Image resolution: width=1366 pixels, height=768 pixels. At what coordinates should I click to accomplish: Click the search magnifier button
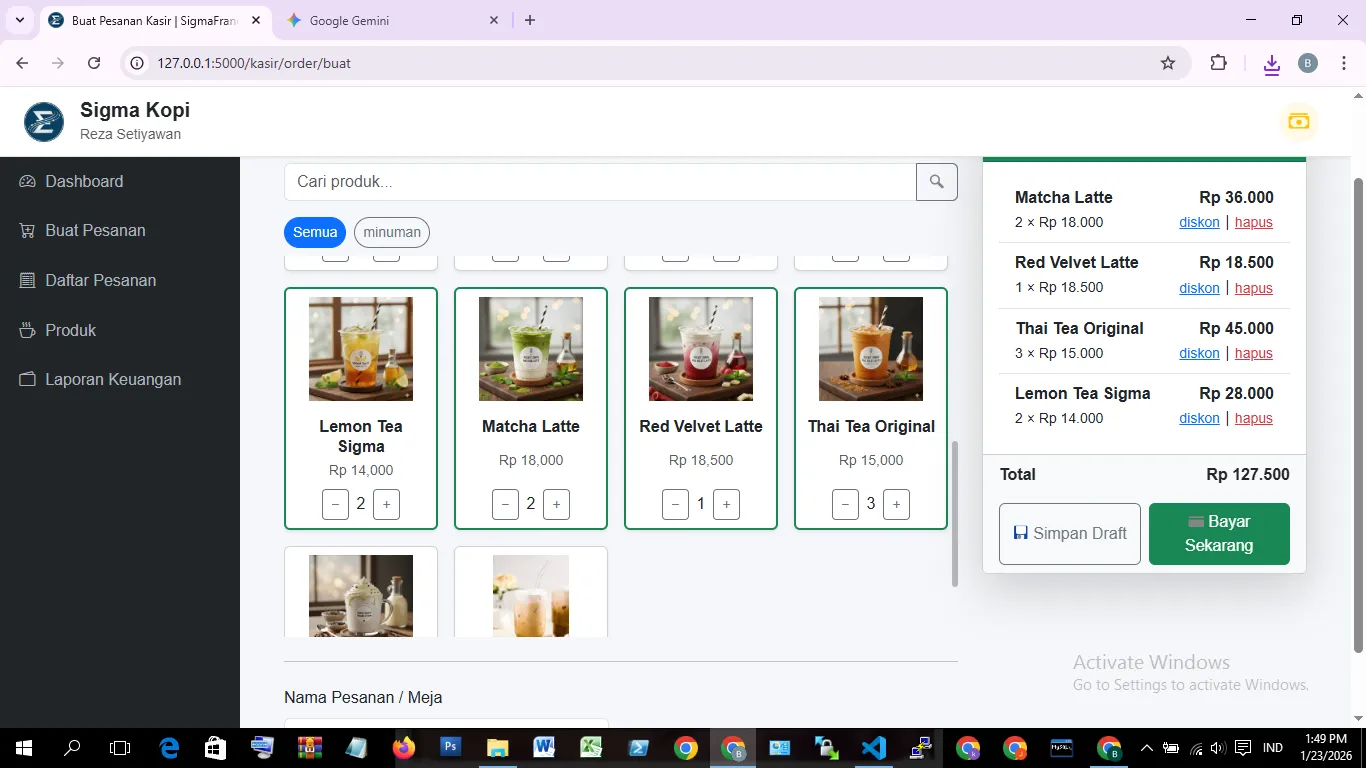[937, 182]
